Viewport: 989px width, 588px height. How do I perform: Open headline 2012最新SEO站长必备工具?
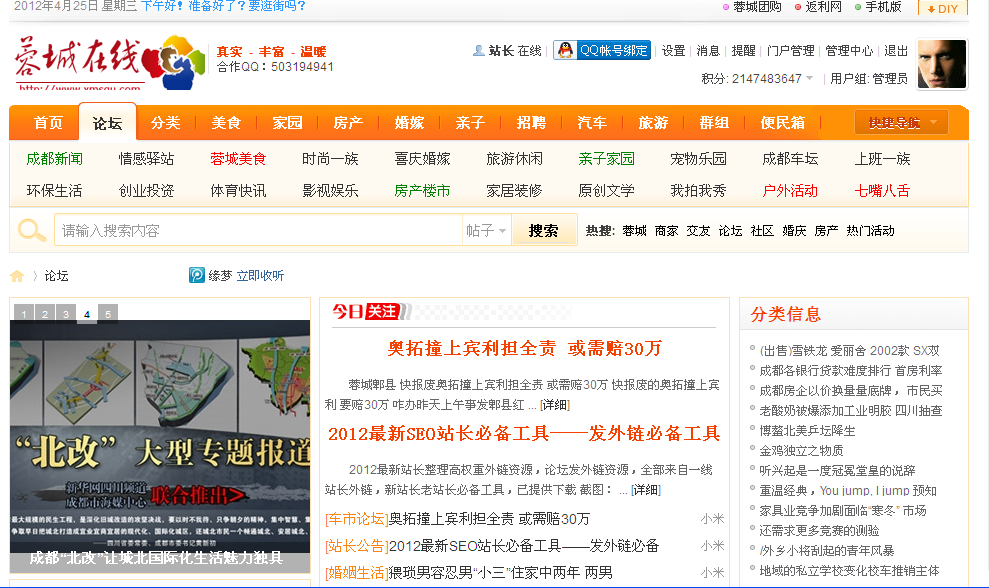pos(524,433)
